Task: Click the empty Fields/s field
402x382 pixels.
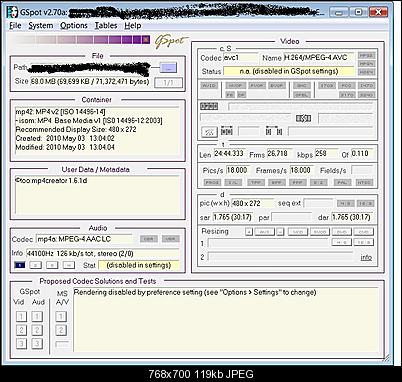Action: [x=362, y=170]
